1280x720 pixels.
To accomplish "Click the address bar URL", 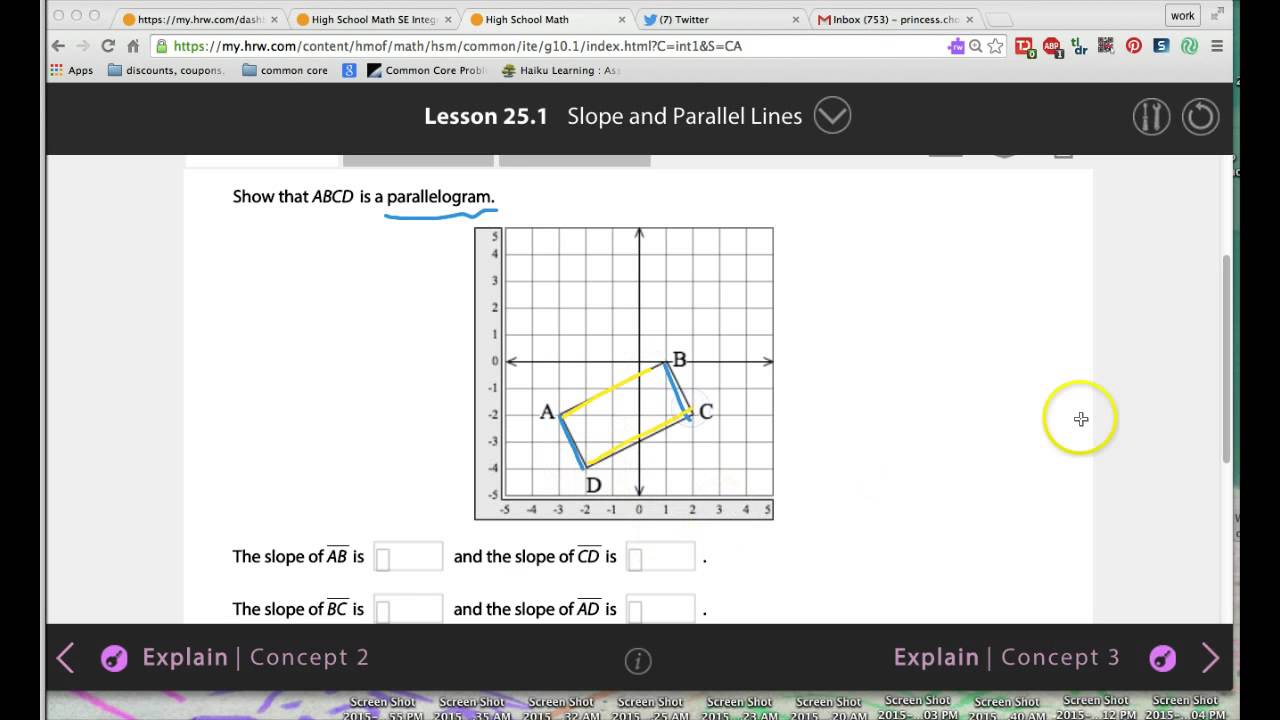I will [x=457, y=46].
